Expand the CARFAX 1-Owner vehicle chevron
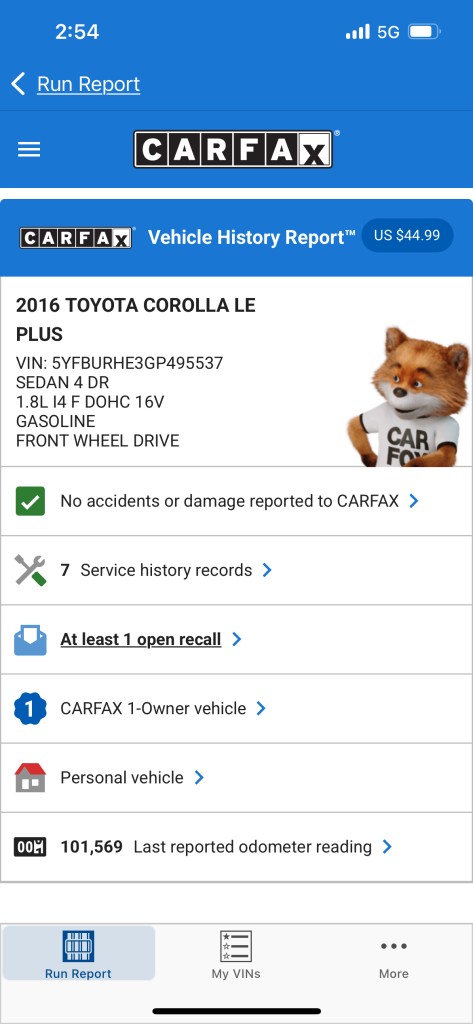This screenshot has width=473, height=1024. pos(261,709)
